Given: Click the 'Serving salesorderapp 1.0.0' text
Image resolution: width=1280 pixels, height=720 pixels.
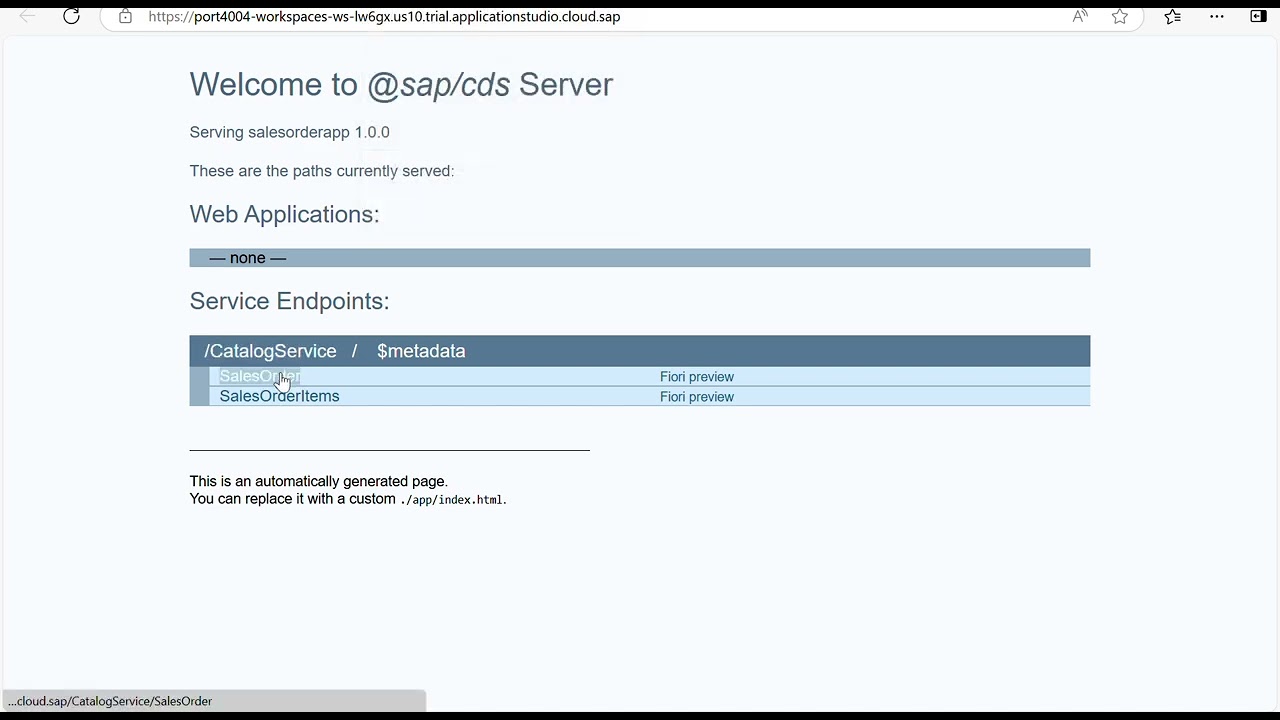Looking at the screenshot, I should [290, 132].
